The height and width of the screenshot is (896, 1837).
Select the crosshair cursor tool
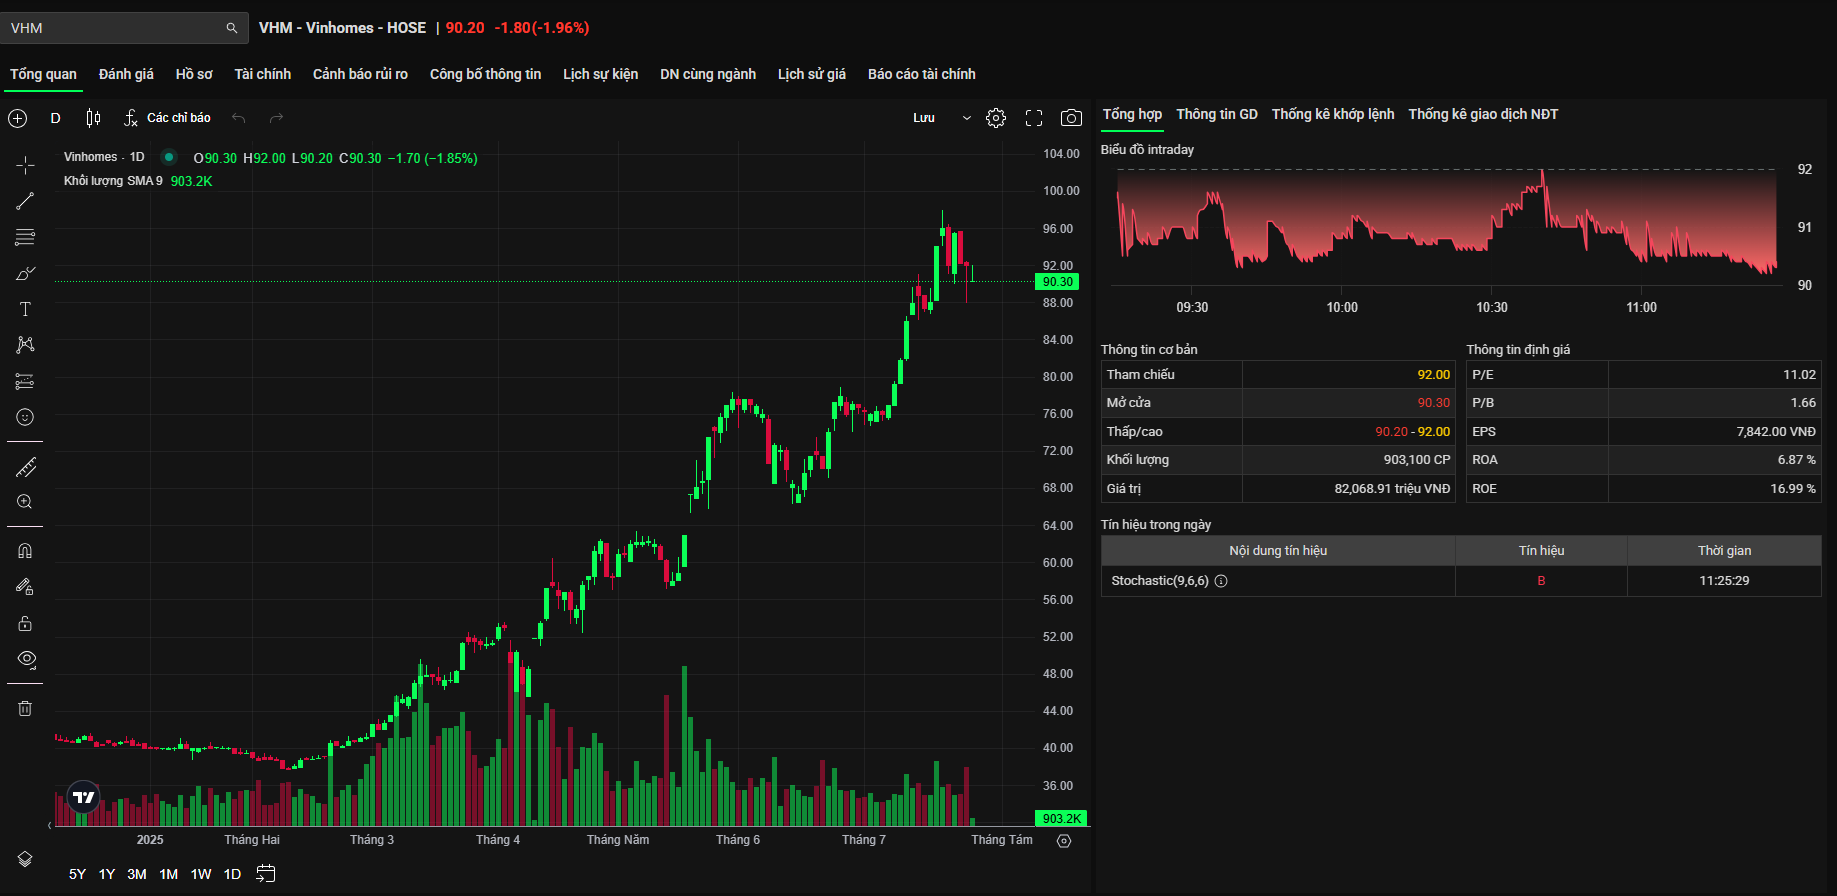click(x=25, y=165)
